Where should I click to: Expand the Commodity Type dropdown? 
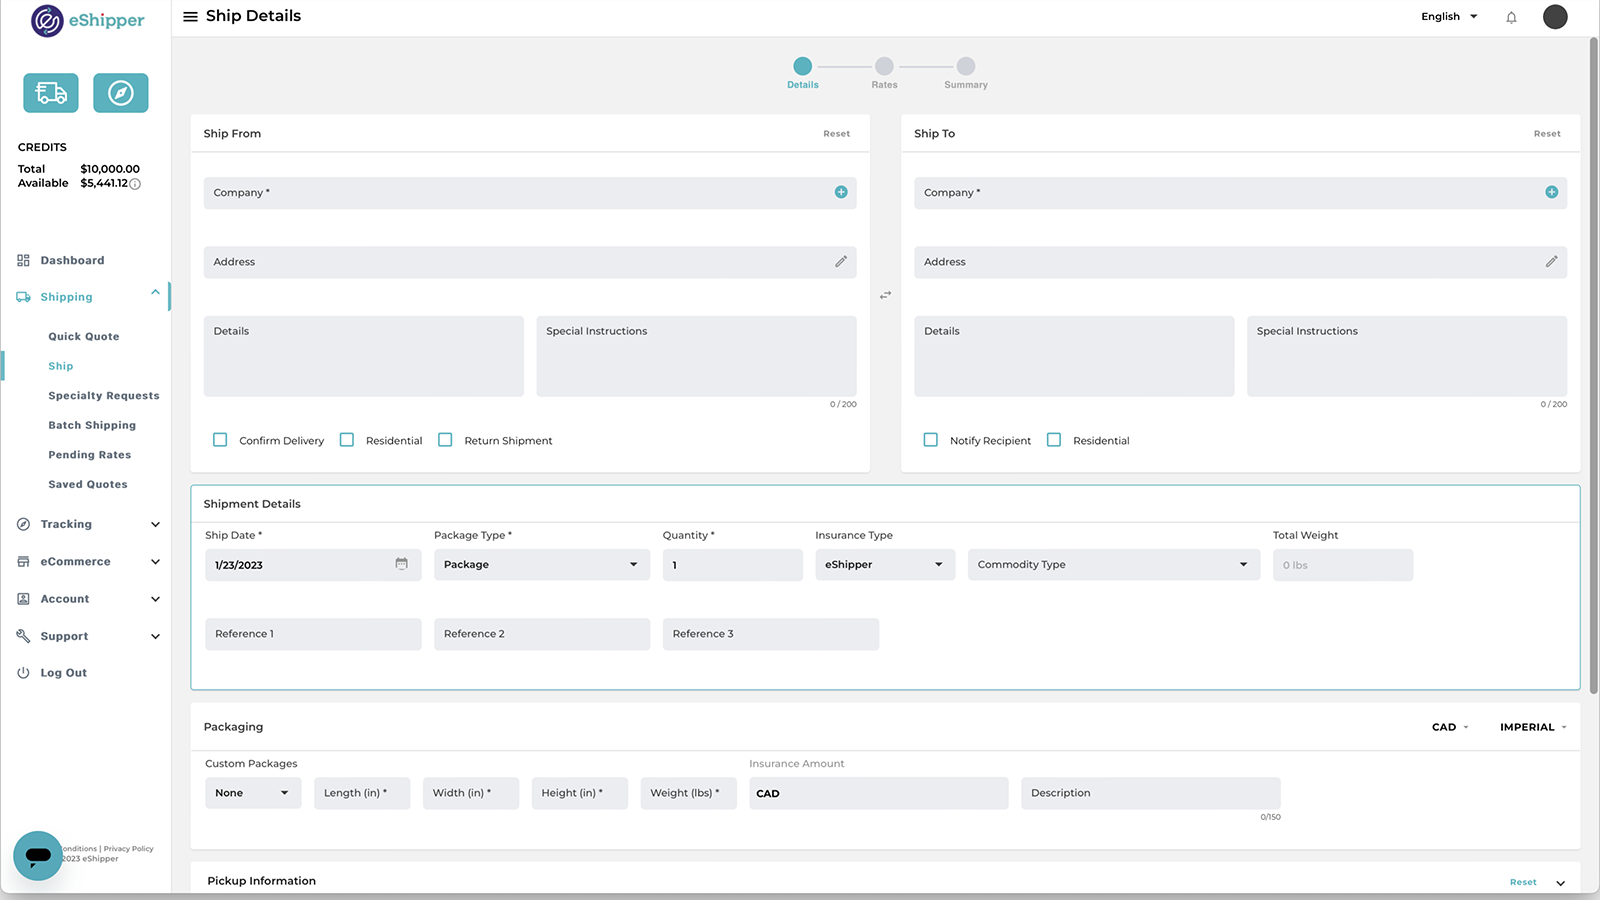tap(1113, 565)
